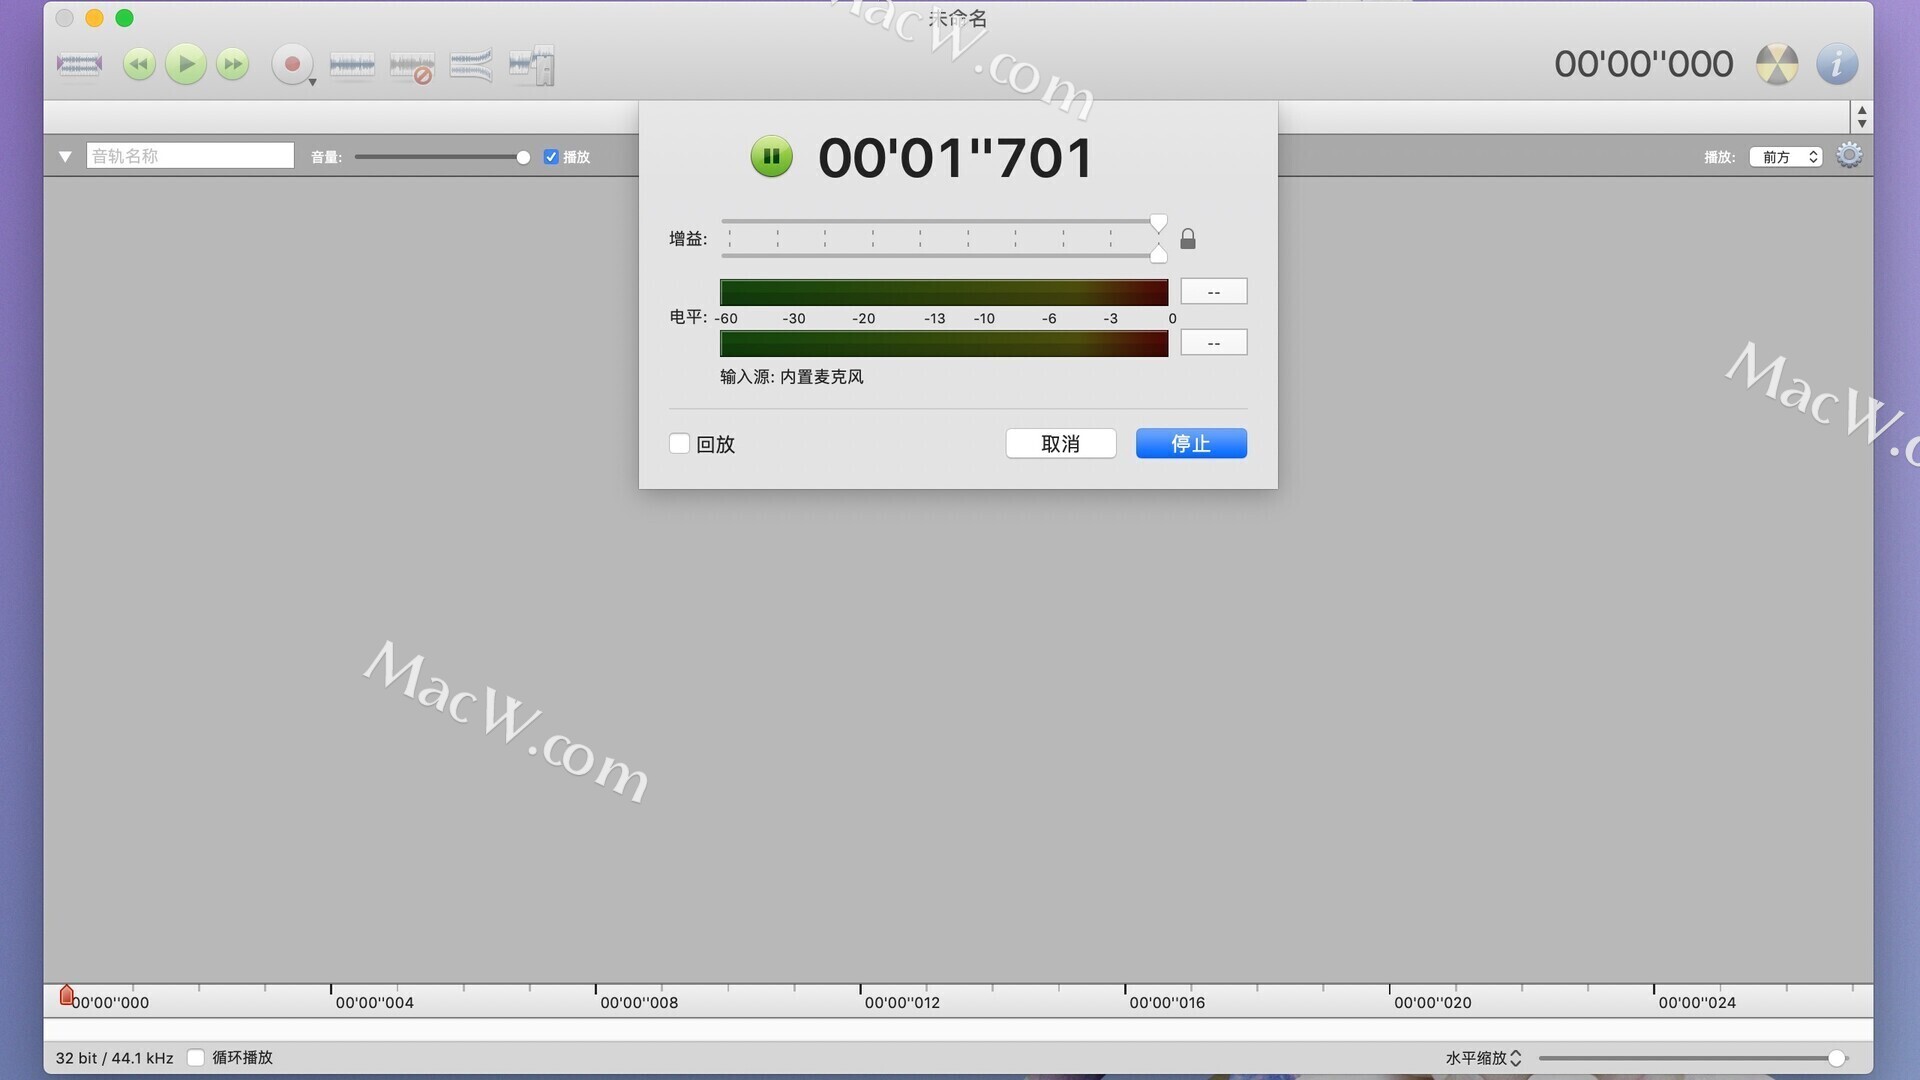Click the fade waveform toolbar icon
Viewport: 1920px width, 1080px height.
471,65
